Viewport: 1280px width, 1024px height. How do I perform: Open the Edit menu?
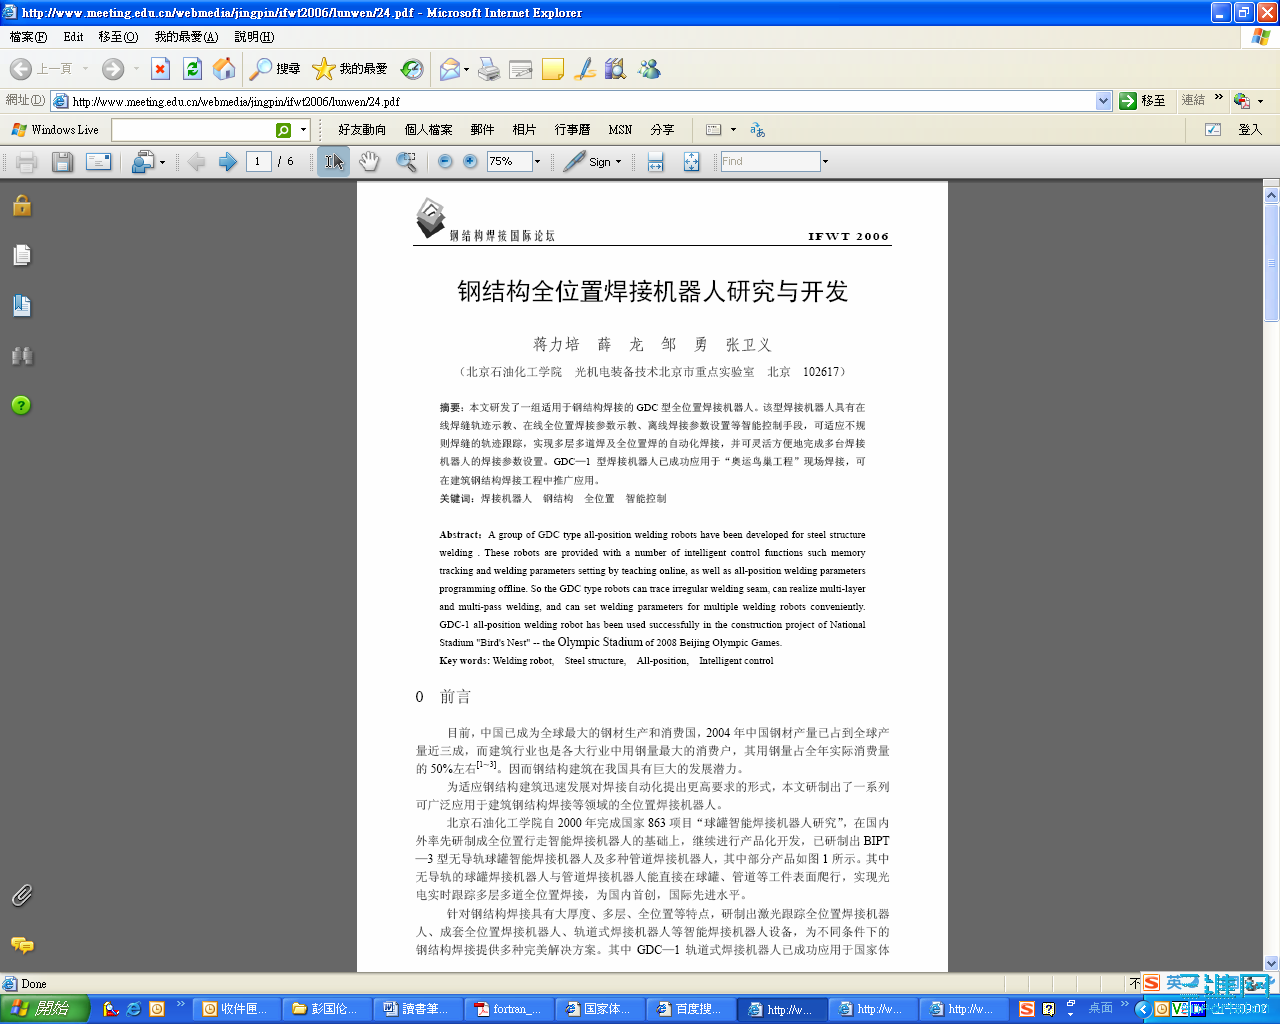pos(73,37)
